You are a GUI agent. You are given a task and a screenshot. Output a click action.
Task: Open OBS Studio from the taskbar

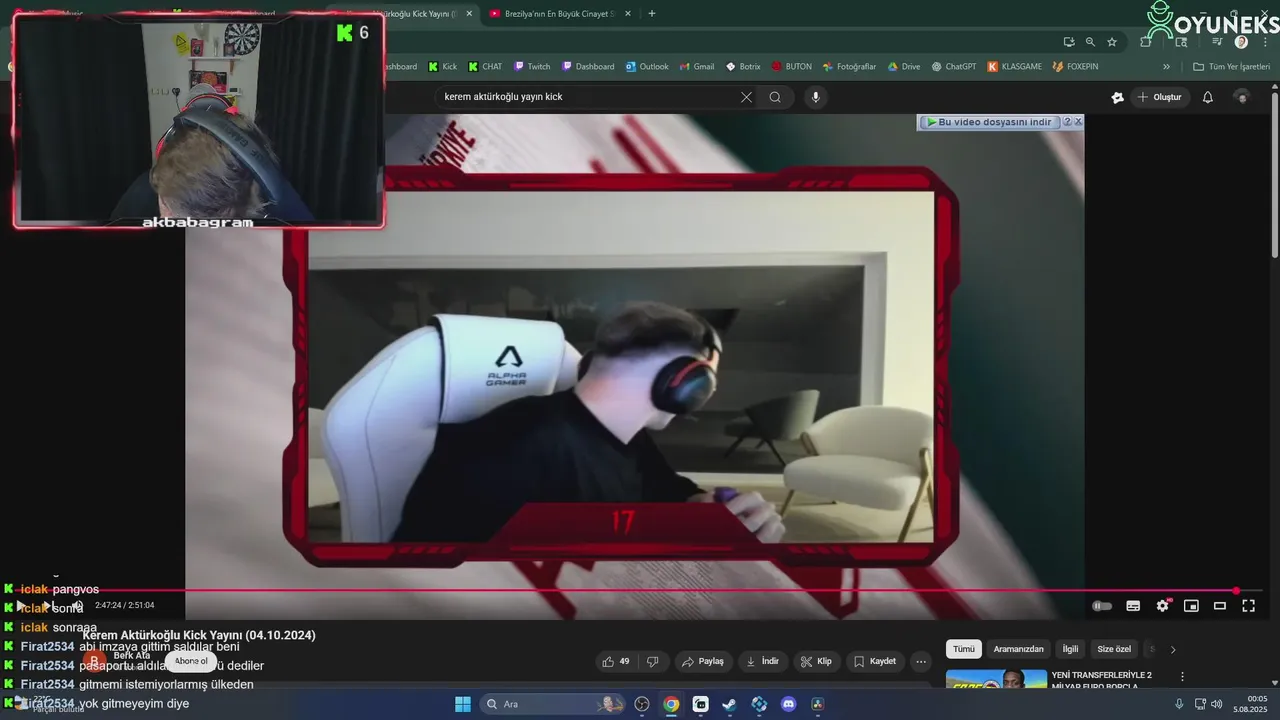click(642, 704)
